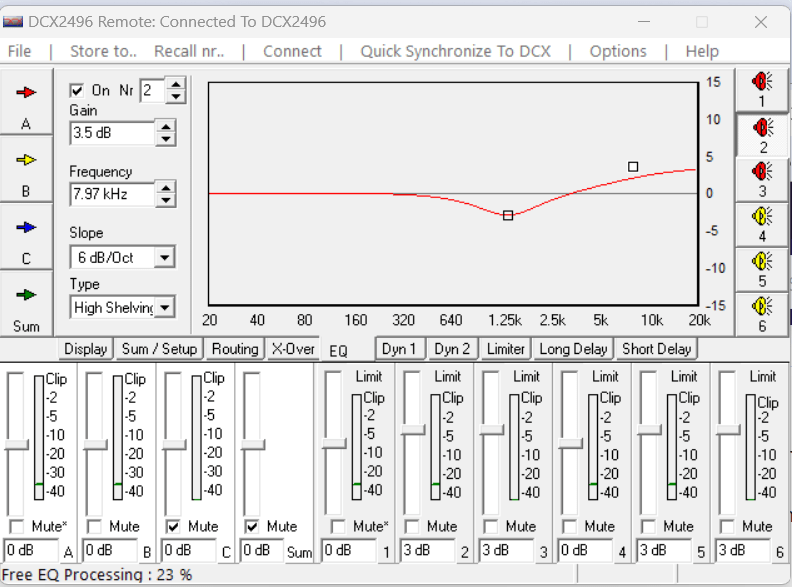Switch to Routing tab

(235, 349)
